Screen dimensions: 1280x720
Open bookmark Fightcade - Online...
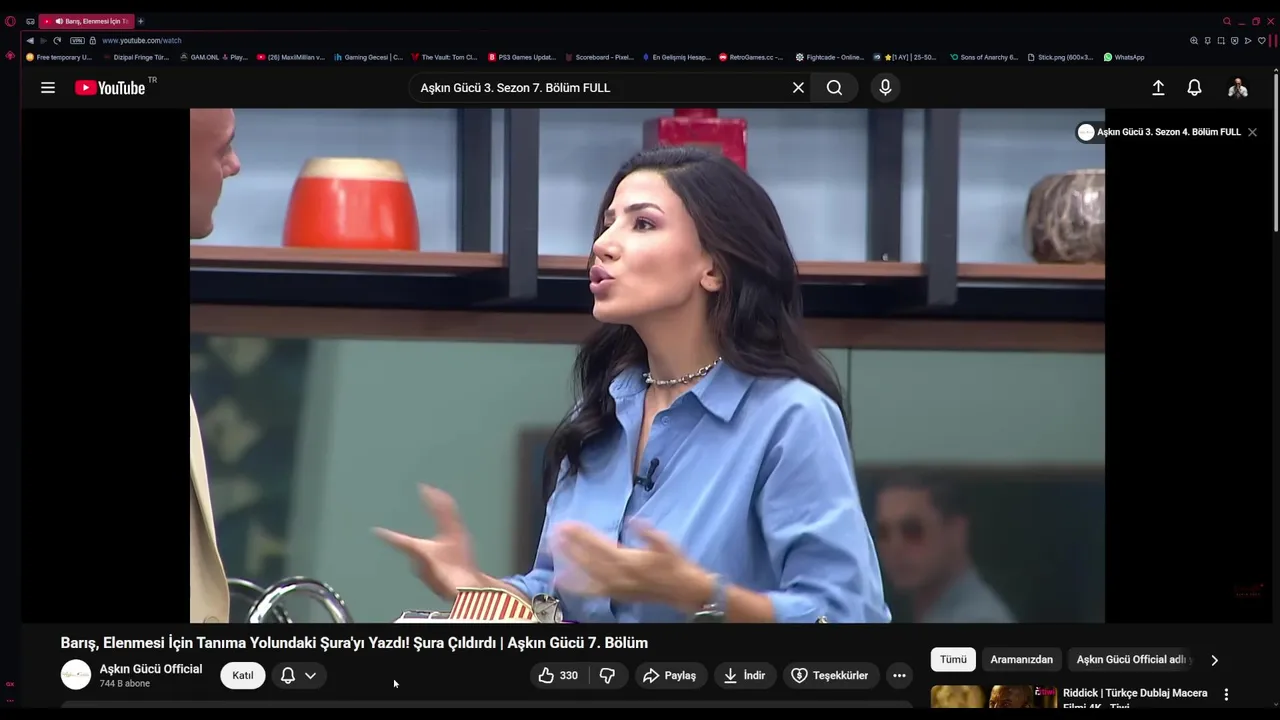click(829, 57)
